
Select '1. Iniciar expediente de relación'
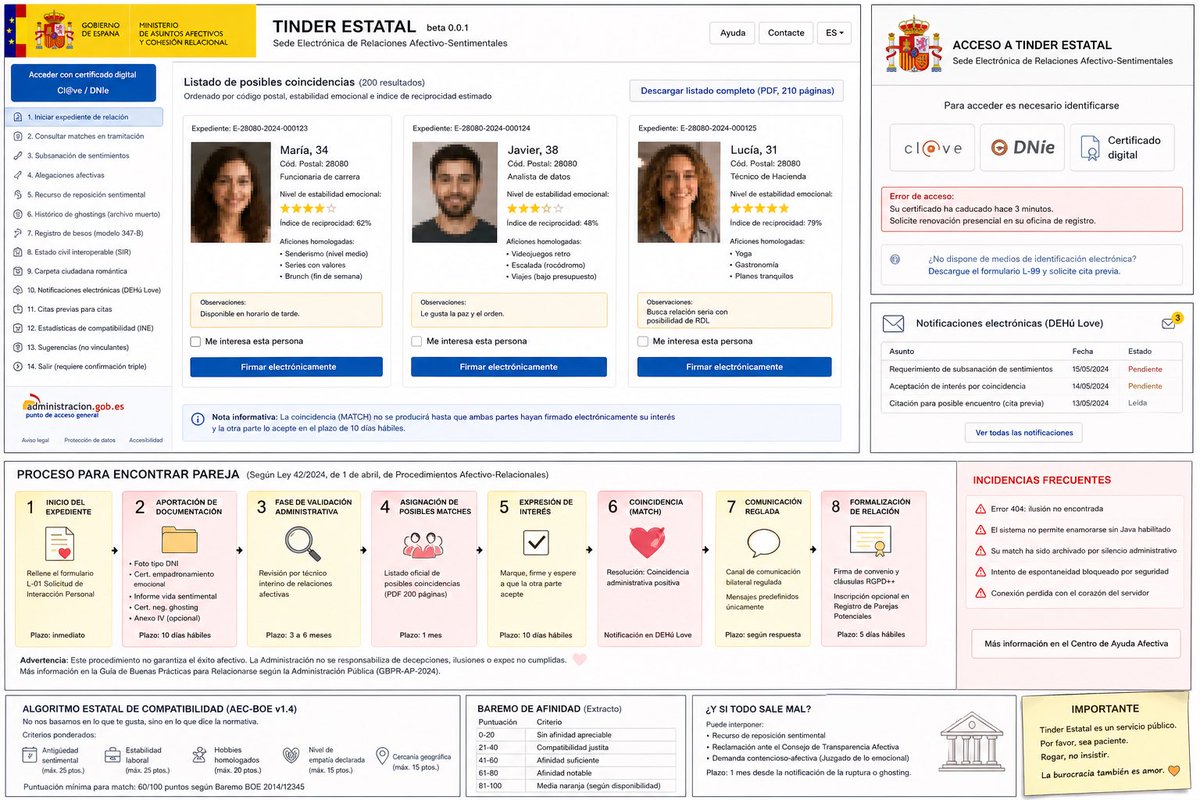(84, 117)
